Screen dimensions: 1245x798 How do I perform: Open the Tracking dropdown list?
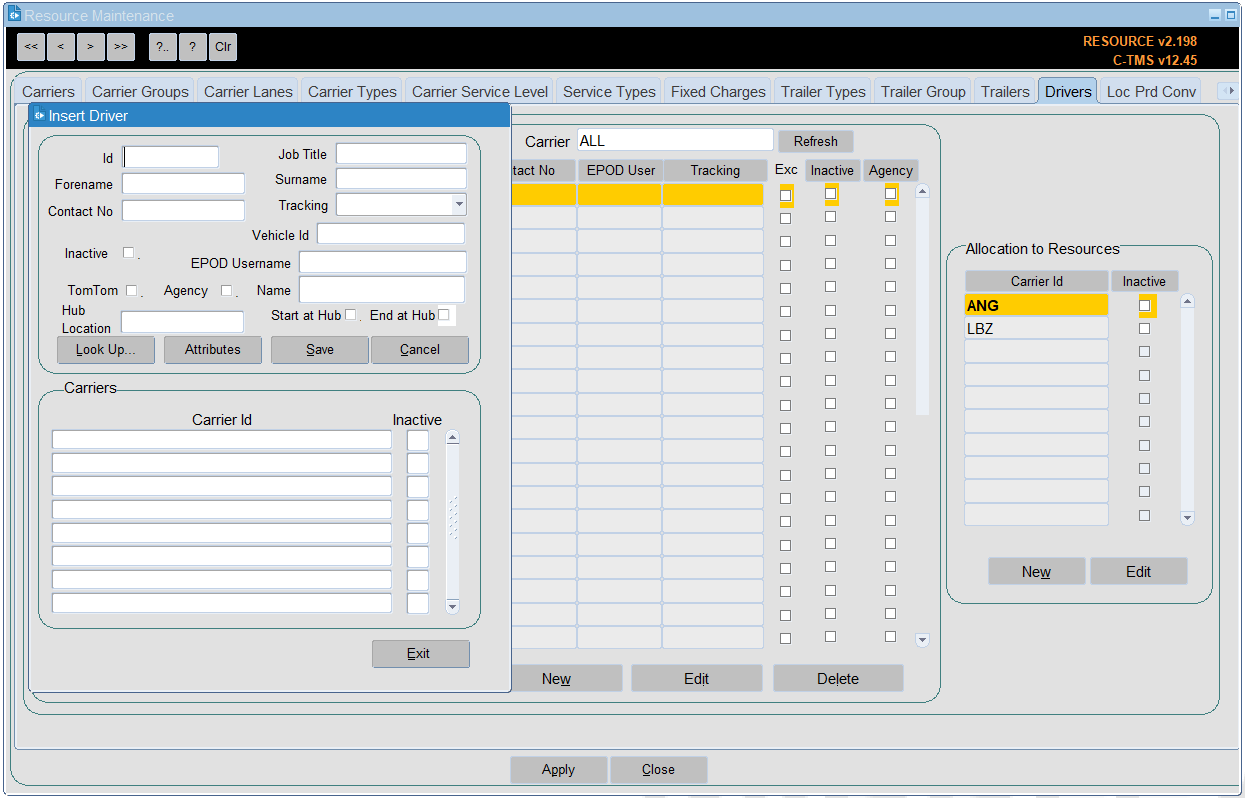(x=459, y=205)
